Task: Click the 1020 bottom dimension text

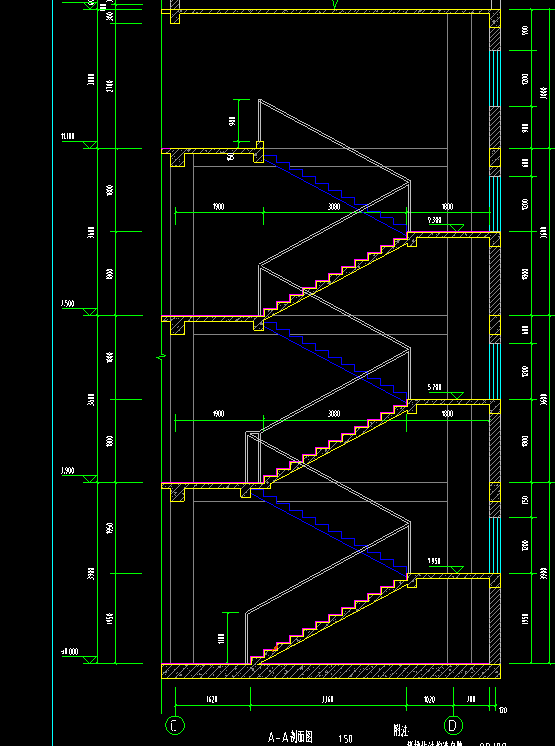Action: coord(429,699)
